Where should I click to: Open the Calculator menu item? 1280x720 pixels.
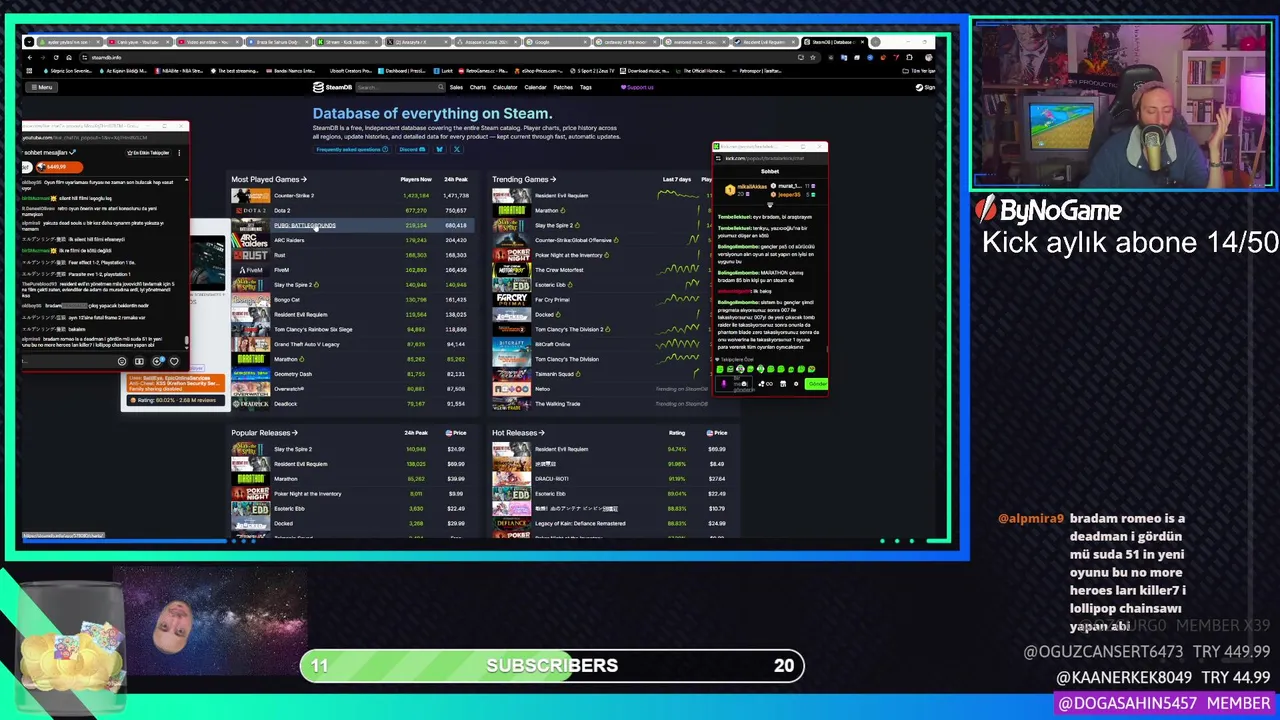[x=505, y=87]
